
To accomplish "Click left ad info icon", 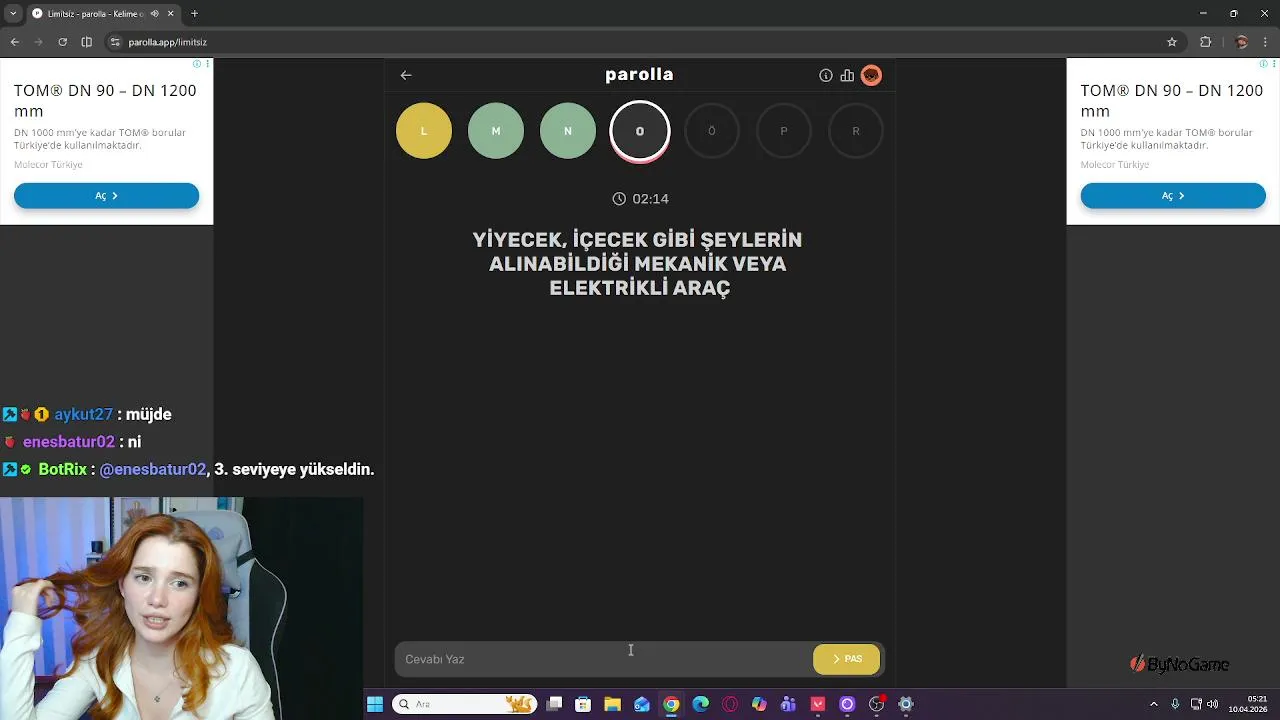I will [x=197, y=64].
